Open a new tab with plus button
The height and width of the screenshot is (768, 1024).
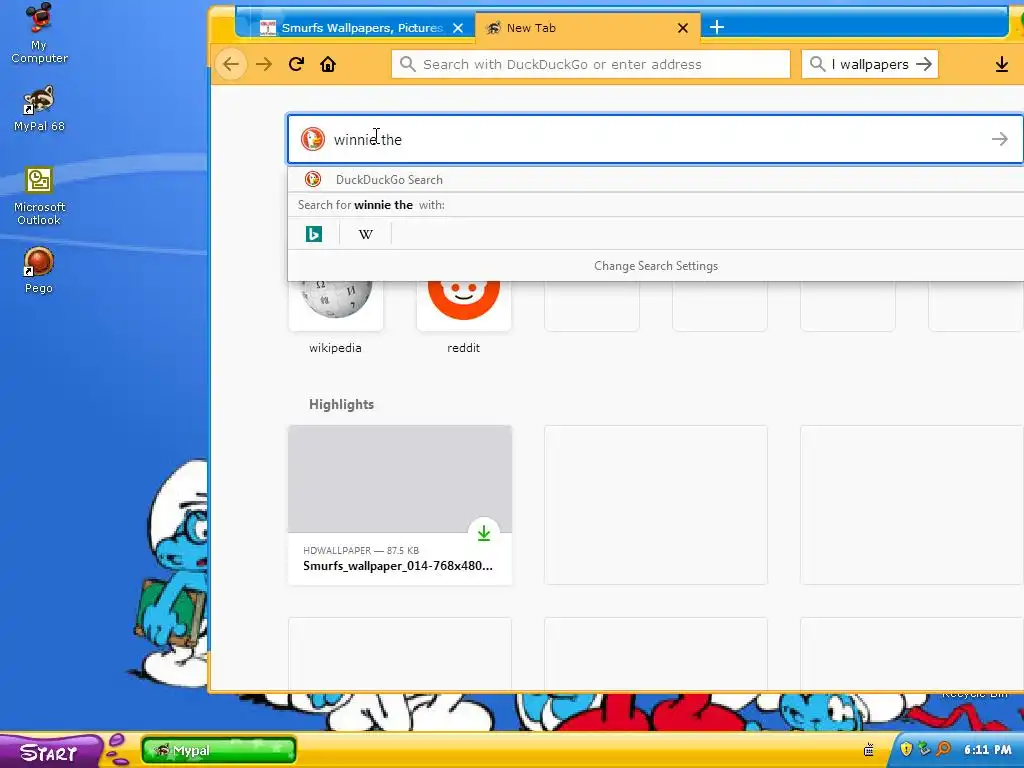pos(716,27)
